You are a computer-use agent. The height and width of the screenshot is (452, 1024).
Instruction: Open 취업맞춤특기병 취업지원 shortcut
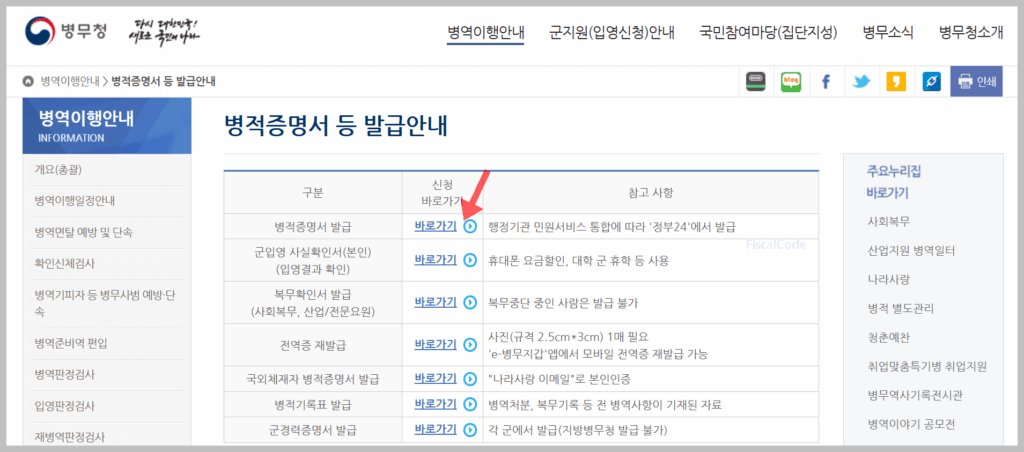pos(927,366)
